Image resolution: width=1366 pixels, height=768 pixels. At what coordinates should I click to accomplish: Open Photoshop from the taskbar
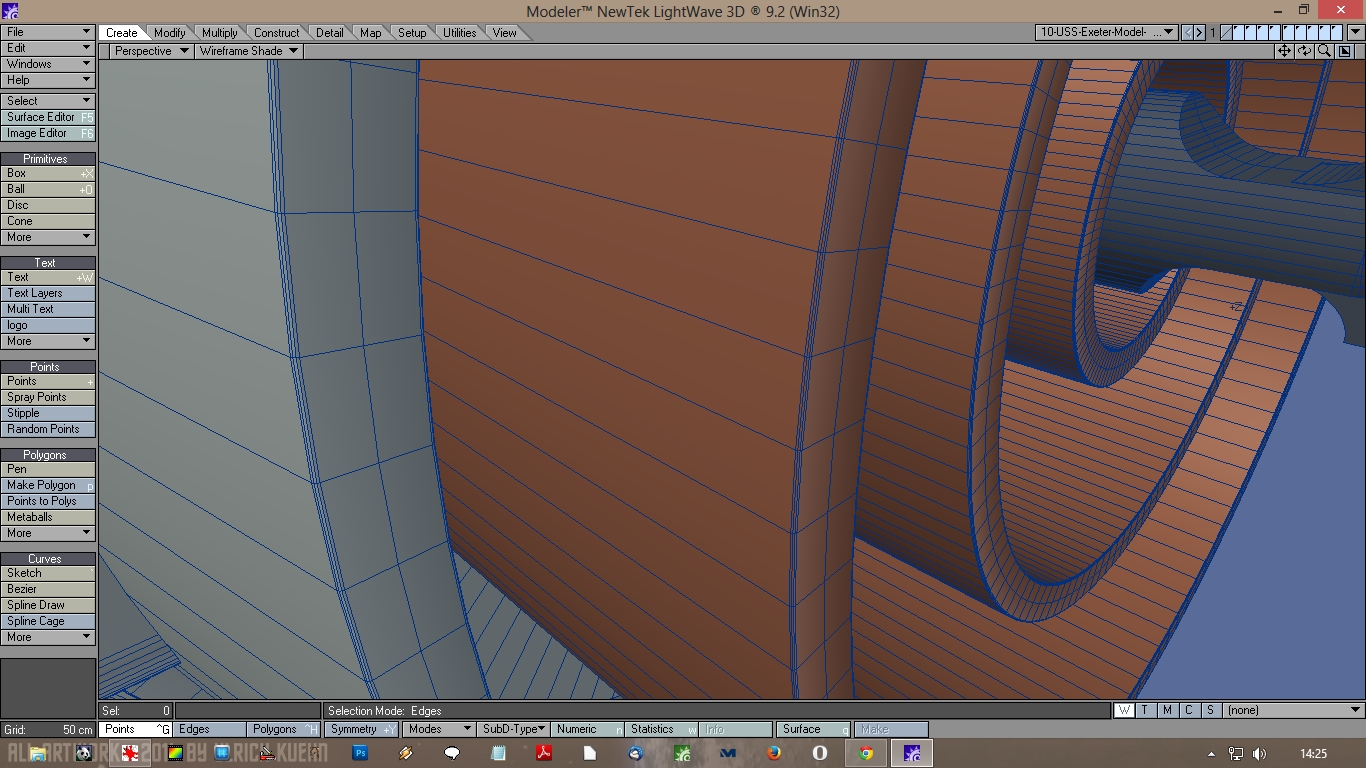point(361,753)
